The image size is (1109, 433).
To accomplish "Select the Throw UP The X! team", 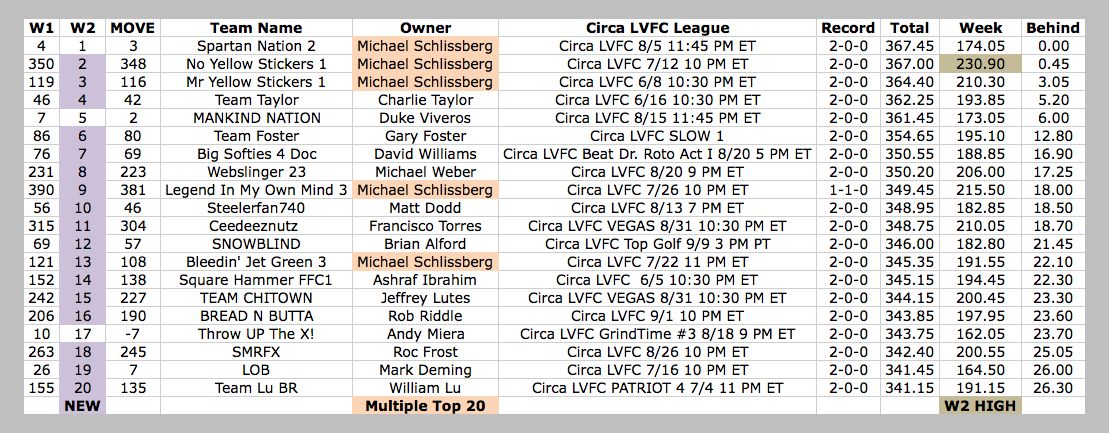I will (x=256, y=334).
